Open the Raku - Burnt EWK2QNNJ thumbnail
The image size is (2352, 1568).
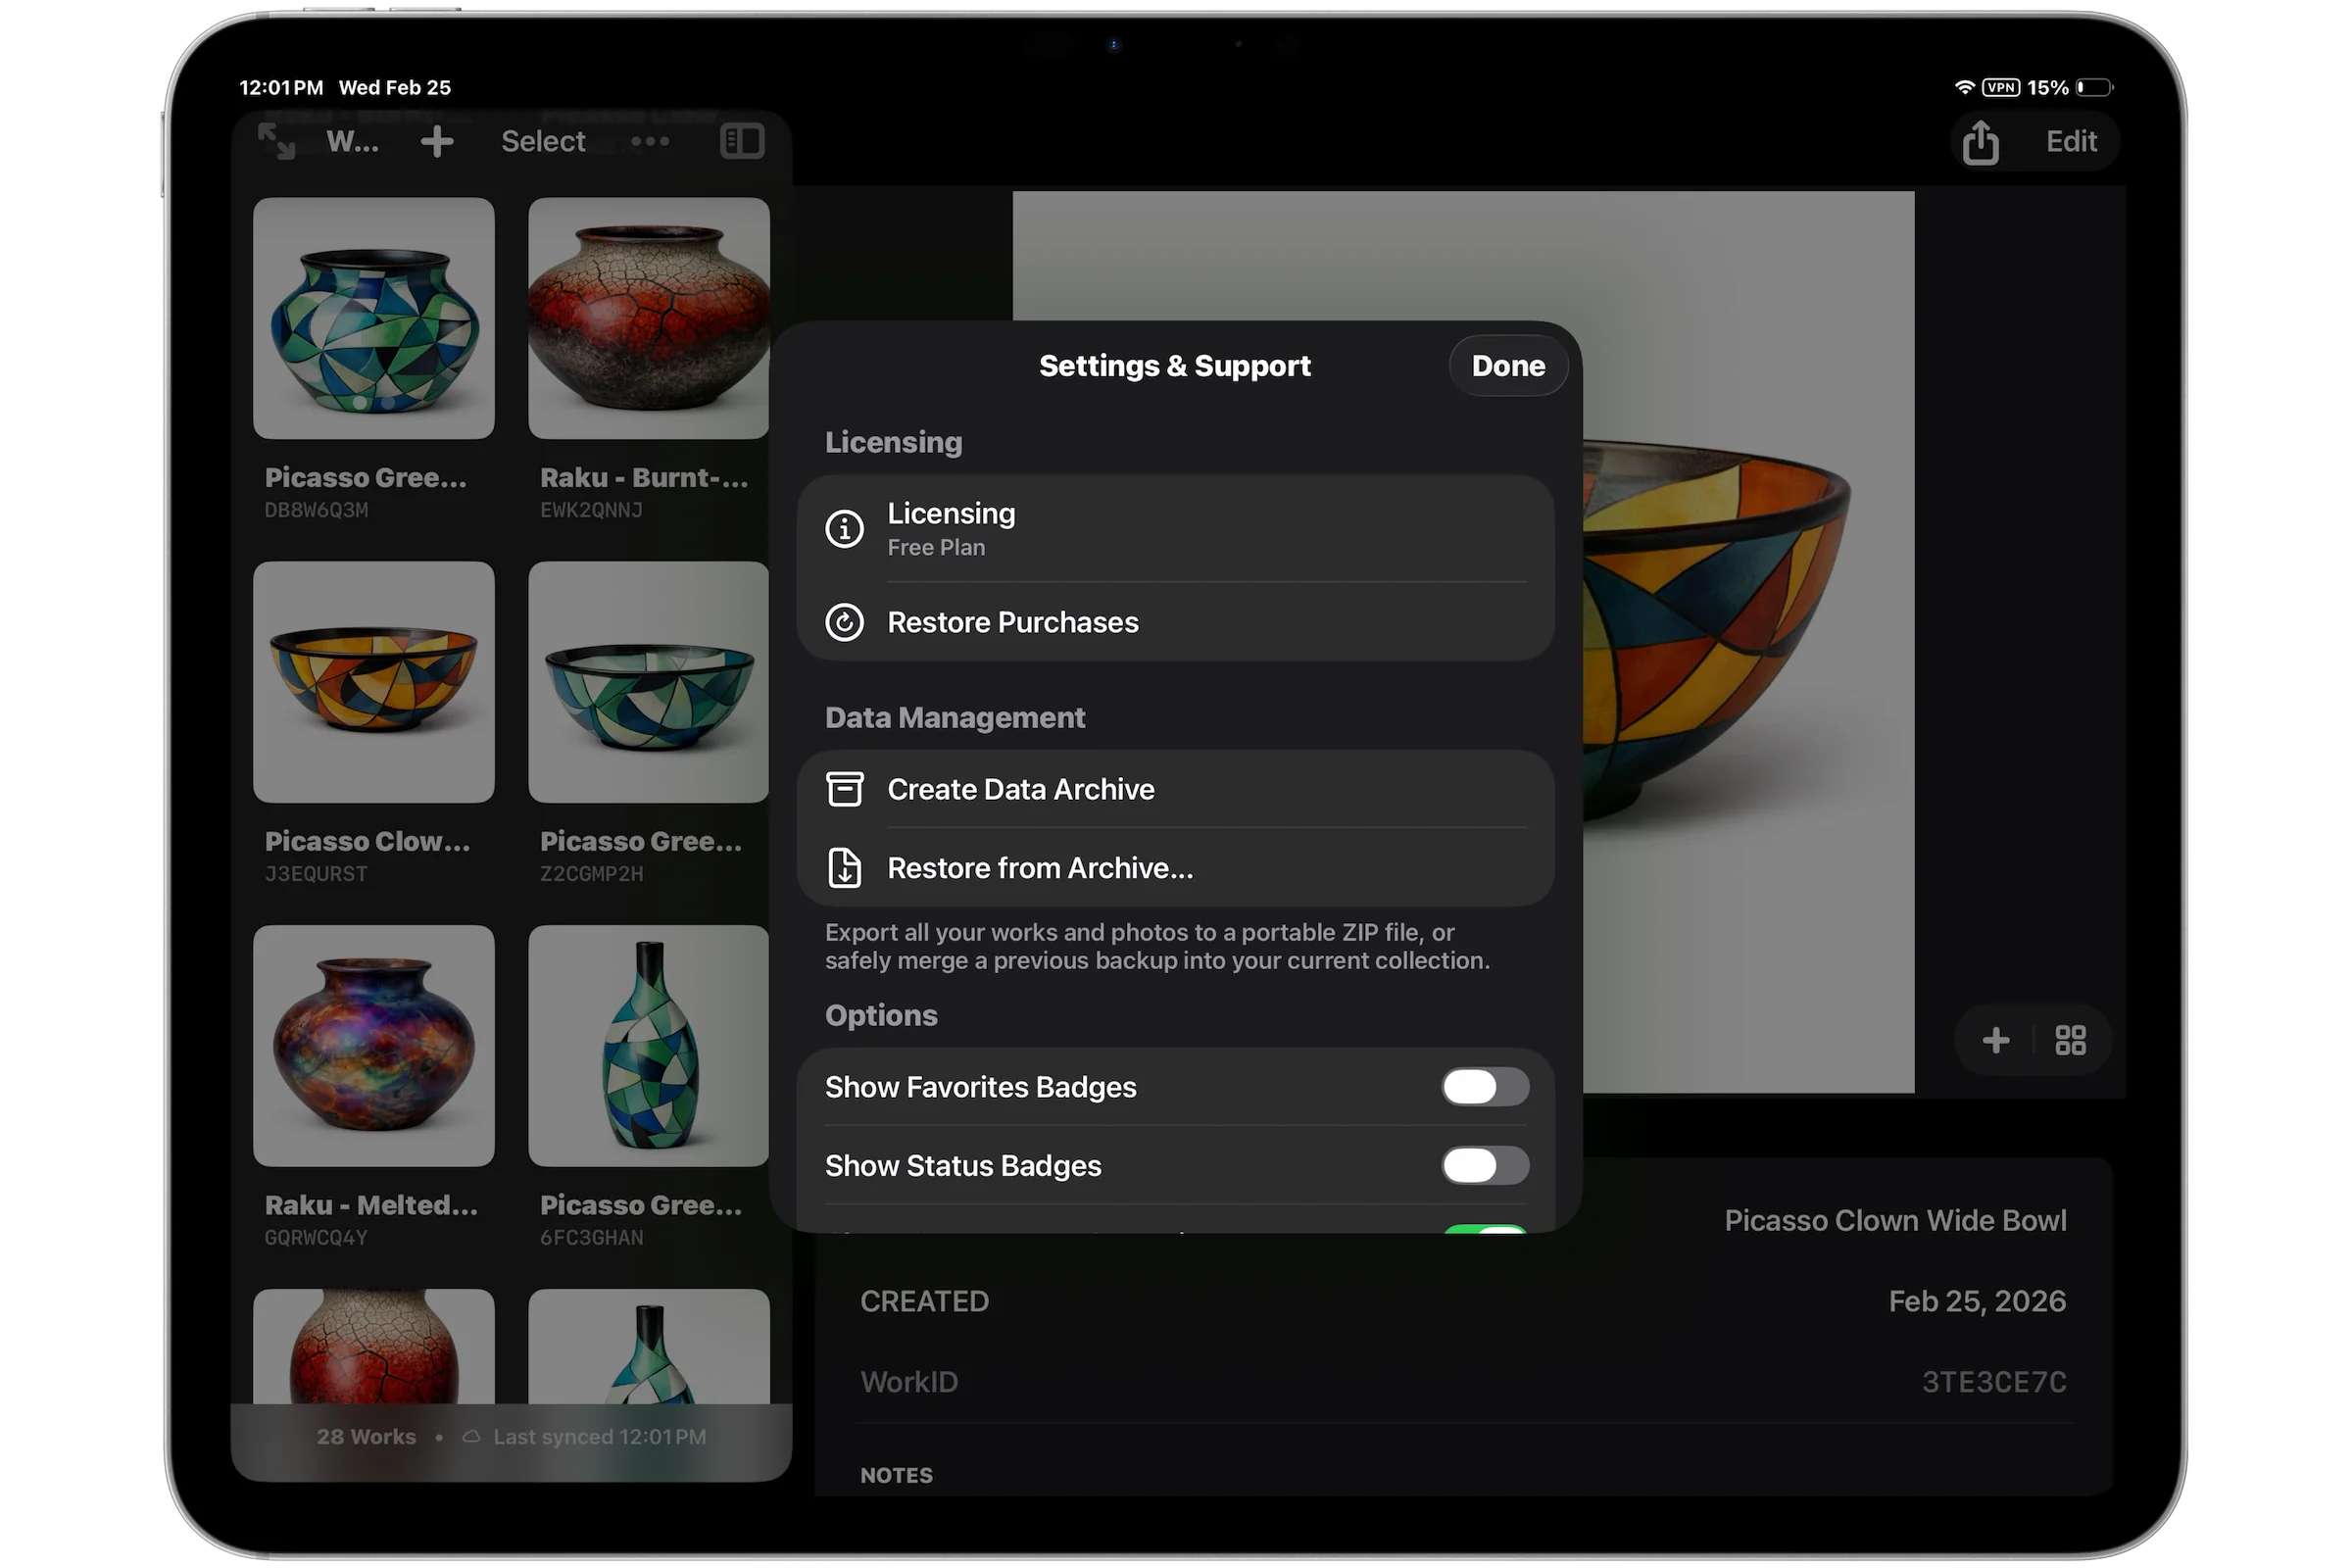pos(649,318)
